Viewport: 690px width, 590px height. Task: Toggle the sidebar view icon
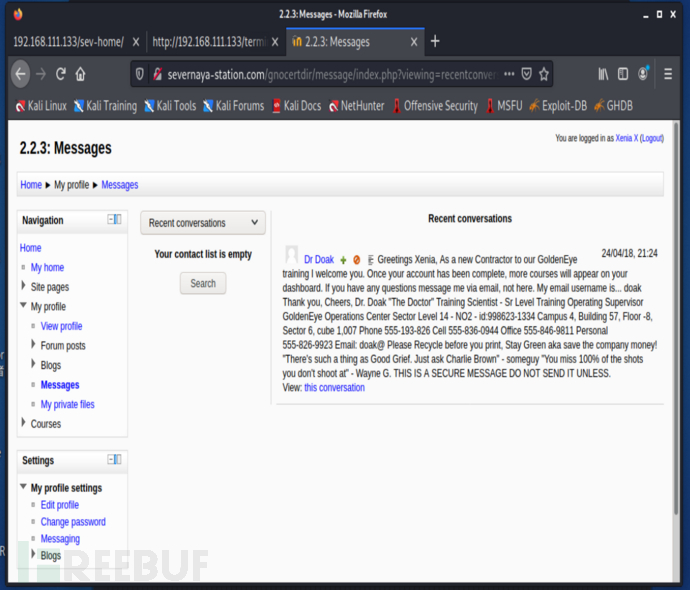623,74
